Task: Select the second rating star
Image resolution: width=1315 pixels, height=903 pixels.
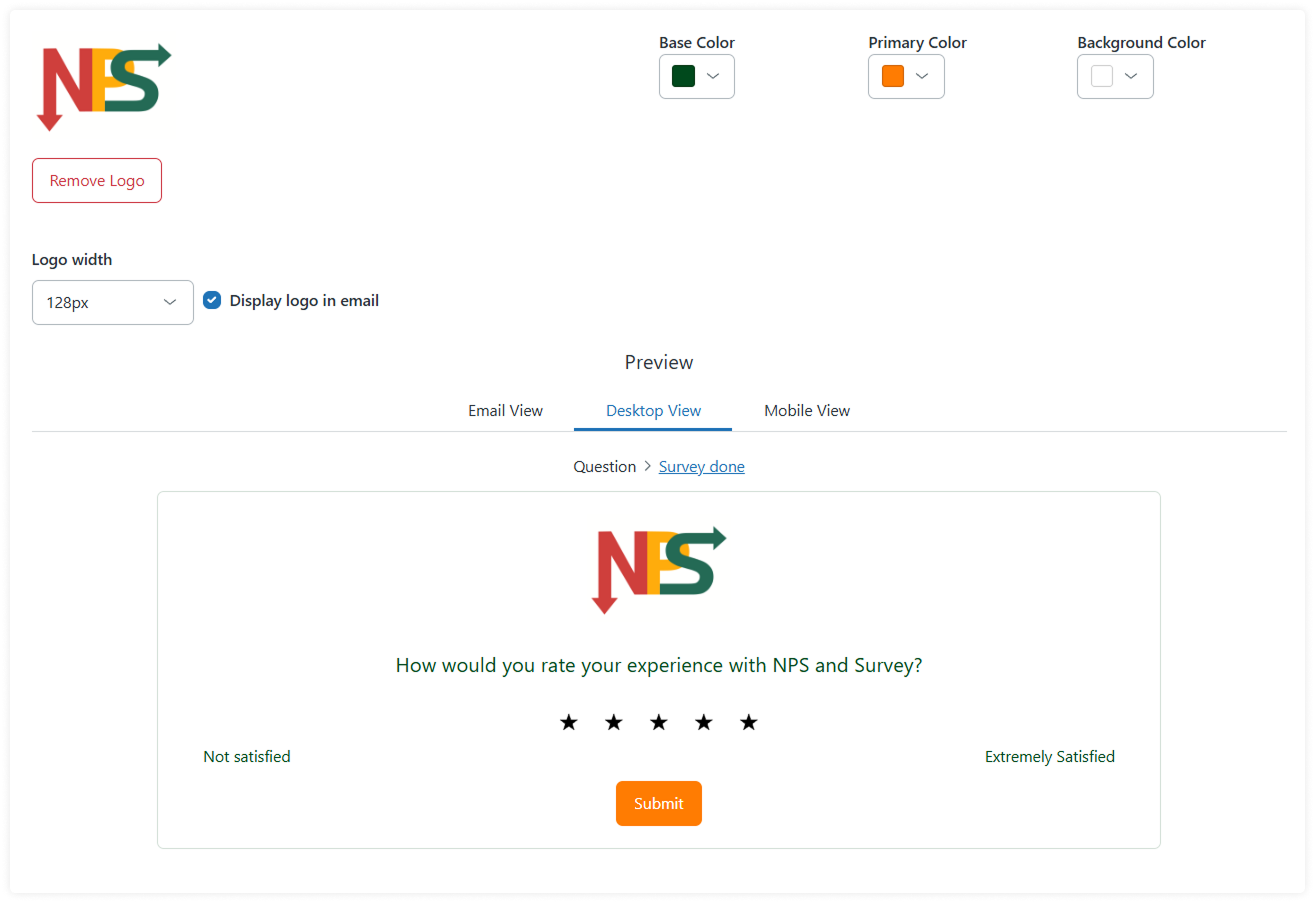Action: [x=613, y=721]
